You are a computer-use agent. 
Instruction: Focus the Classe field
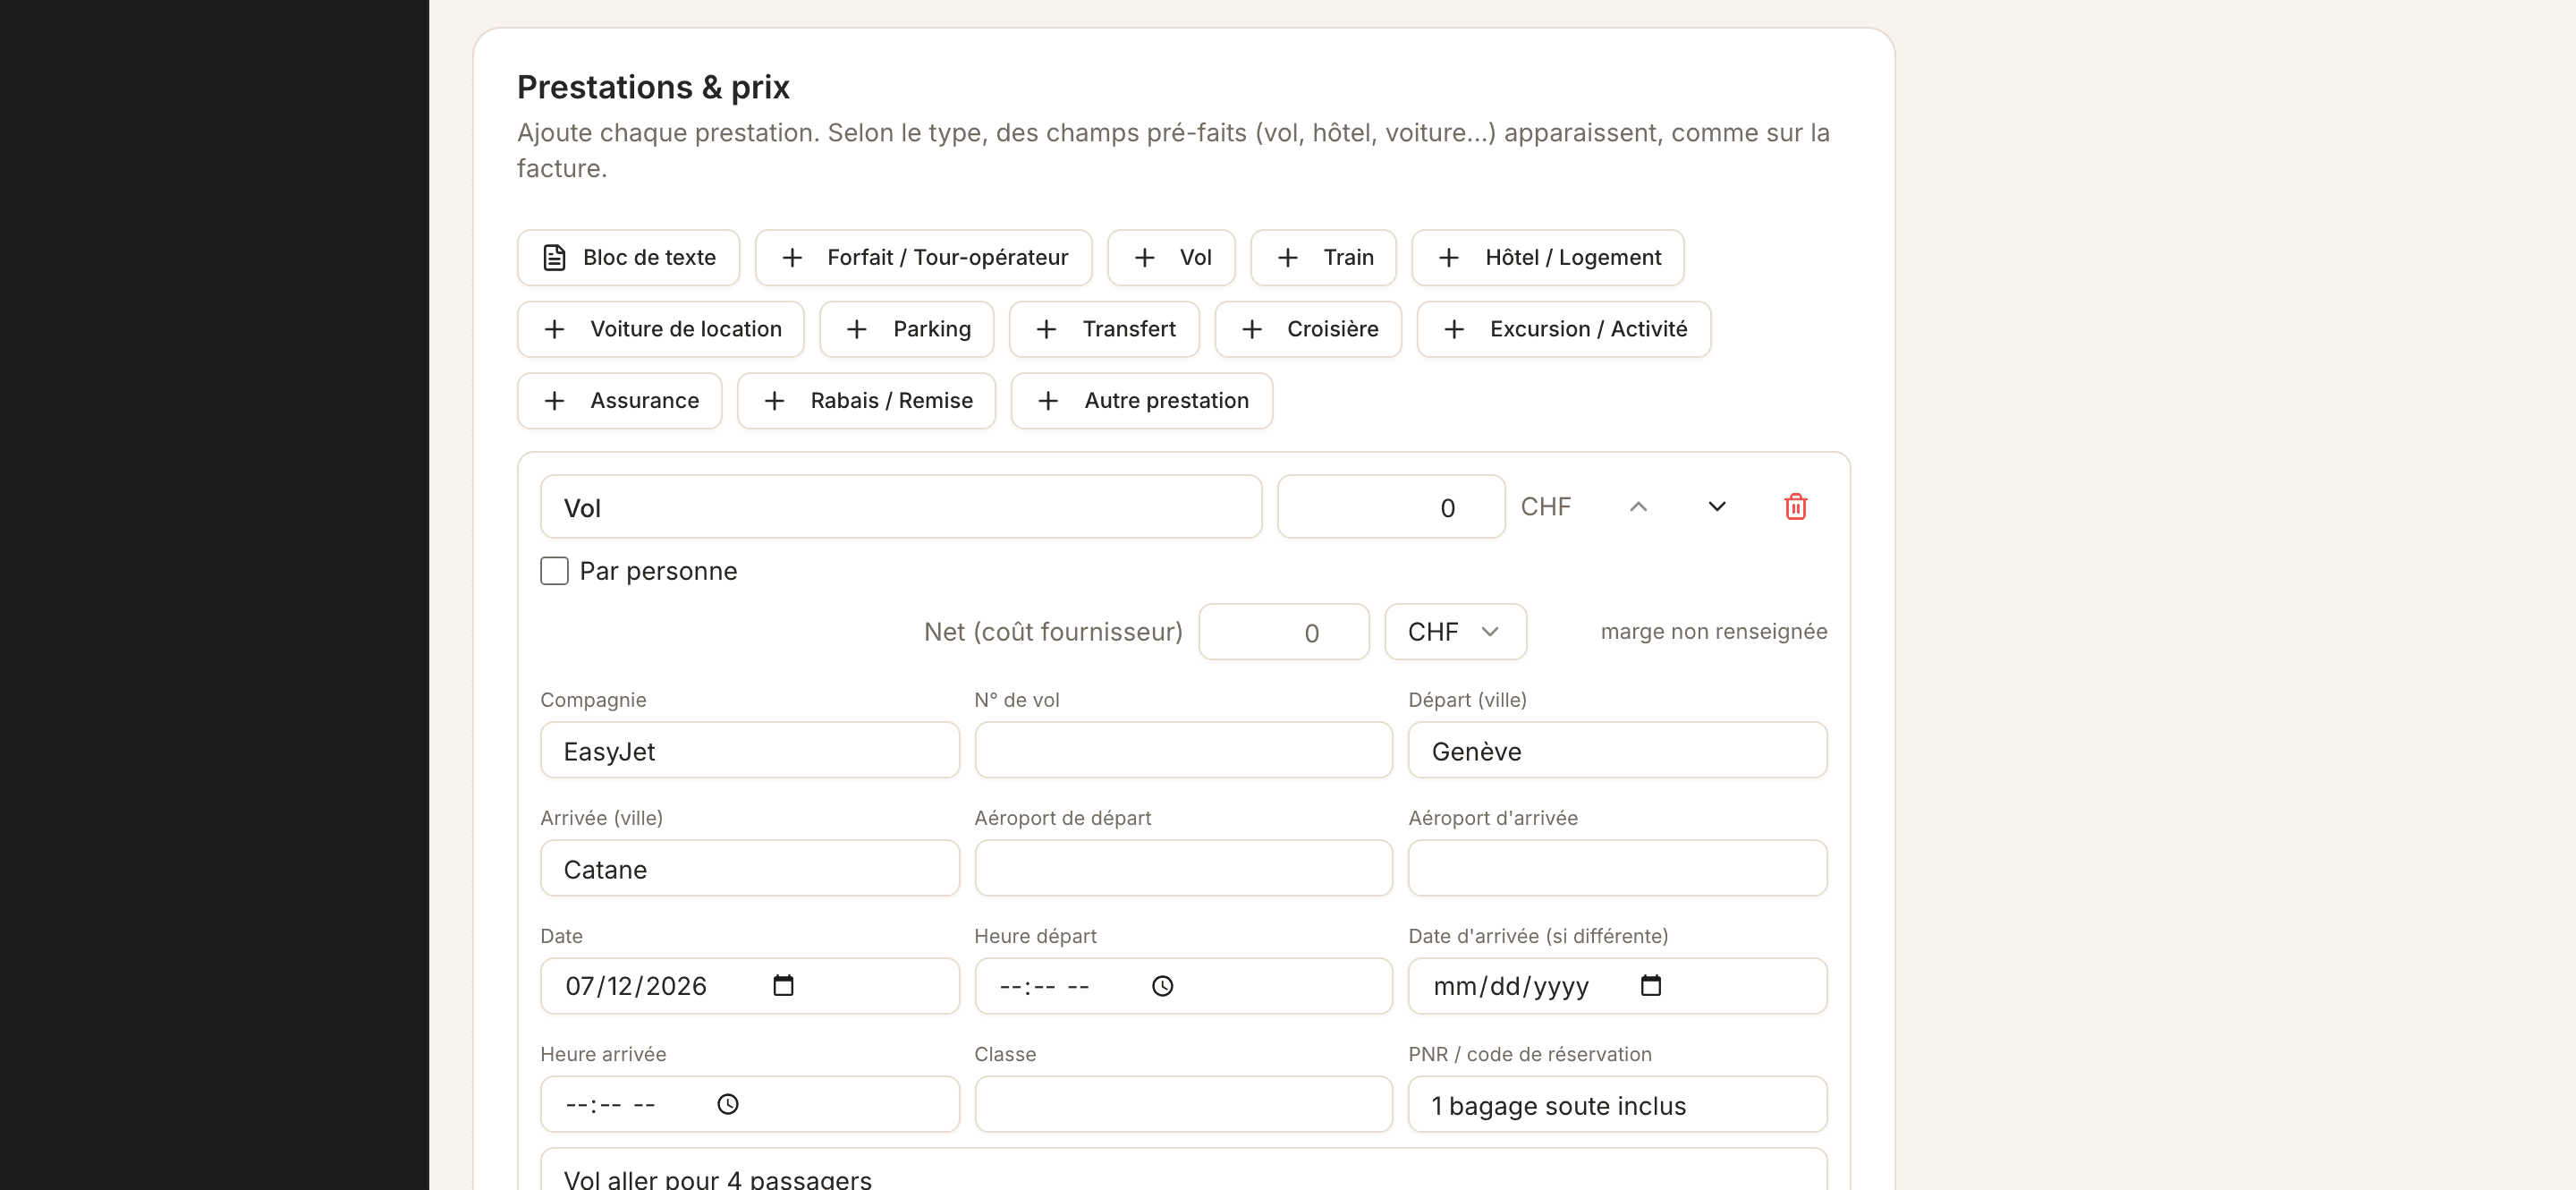(x=1183, y=1104)
